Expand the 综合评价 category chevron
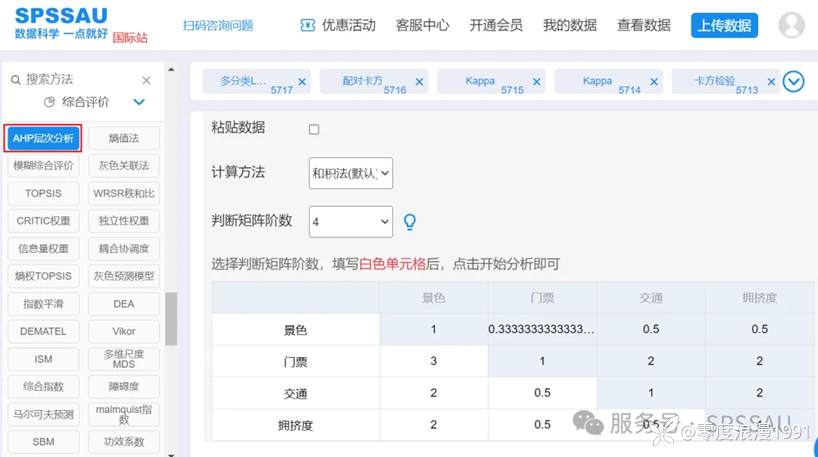 pyautogui.click(x=139, y=102)
